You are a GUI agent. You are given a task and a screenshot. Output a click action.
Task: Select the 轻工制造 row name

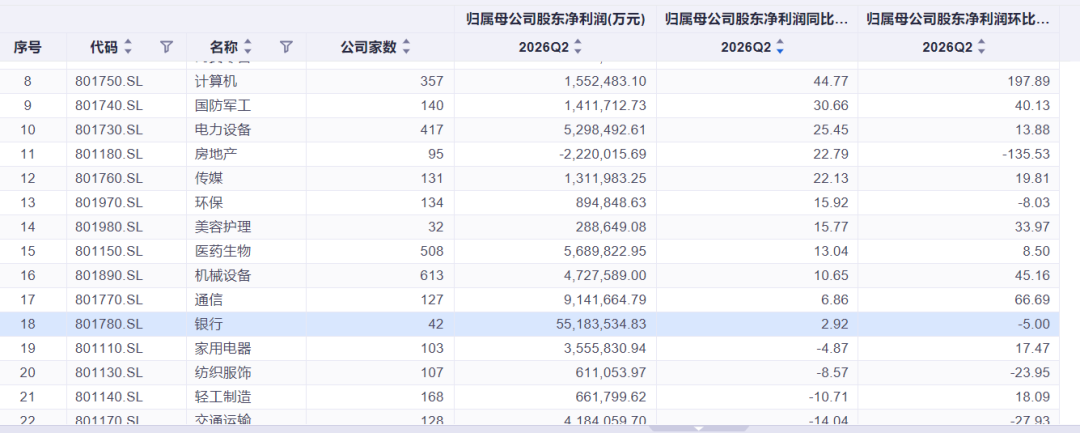pos(222,397)
